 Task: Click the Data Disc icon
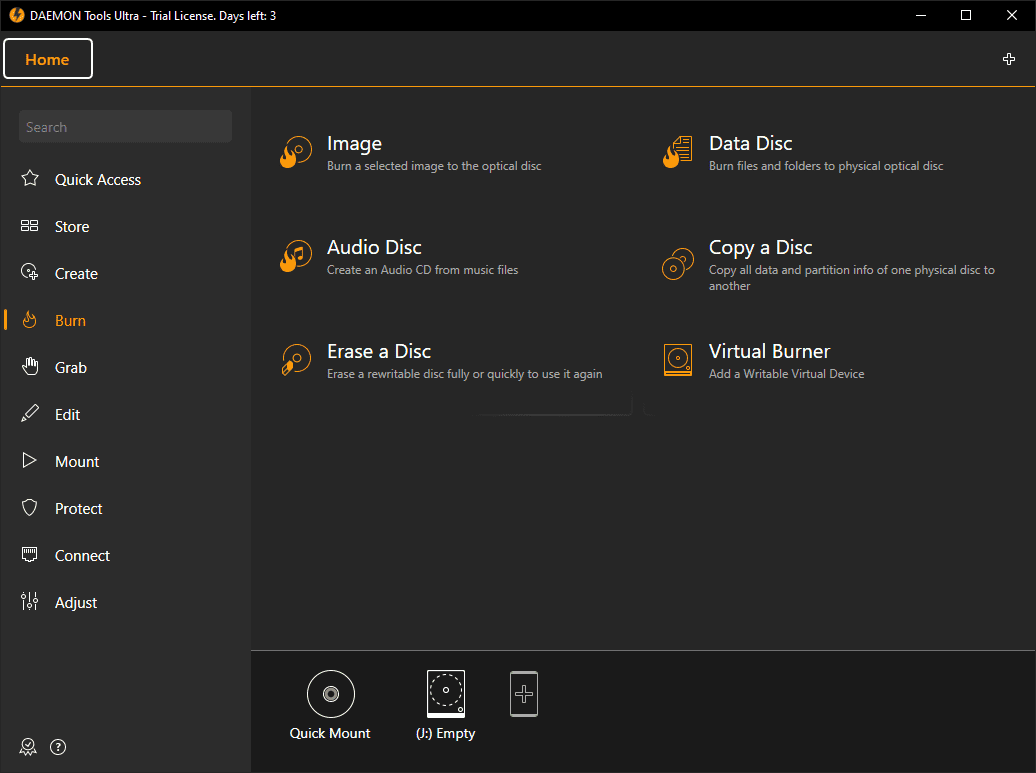point(678,153)
